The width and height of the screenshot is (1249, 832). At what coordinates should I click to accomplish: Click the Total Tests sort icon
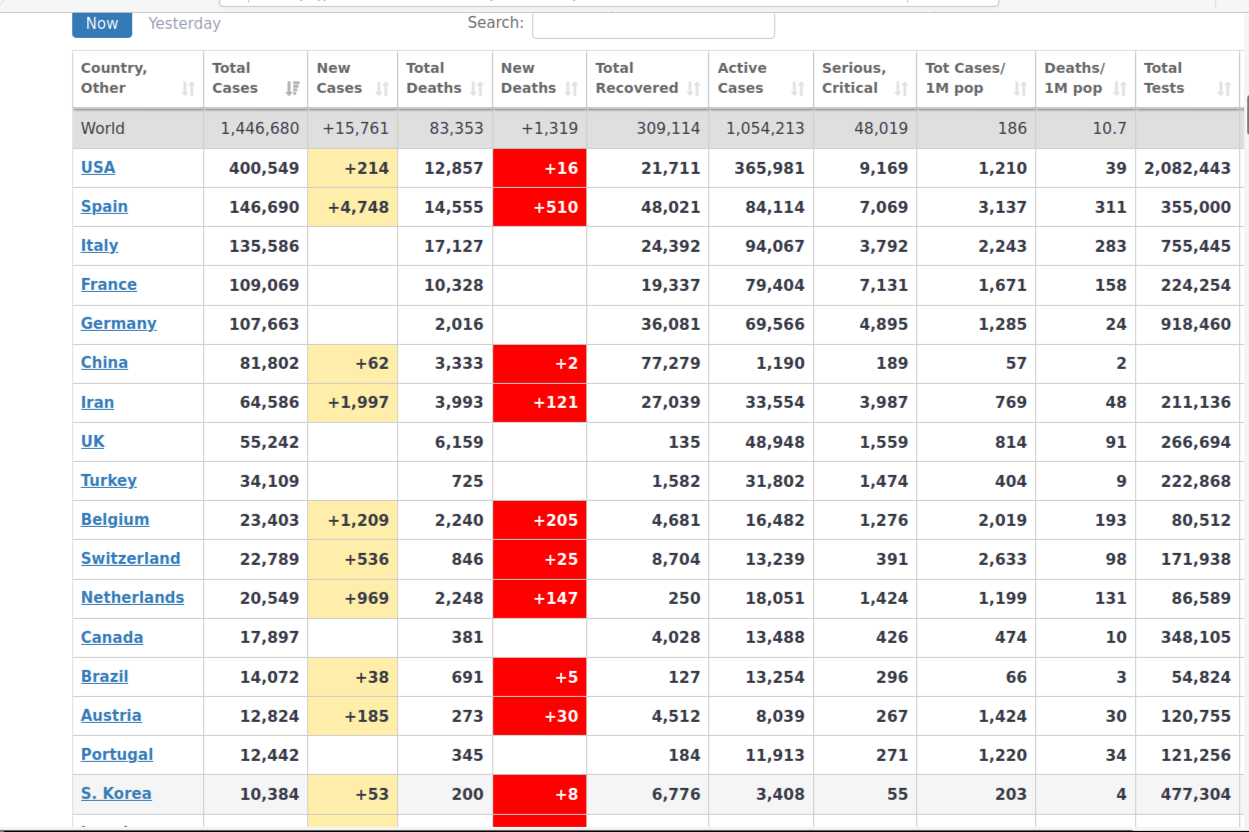coord(1223,89)
